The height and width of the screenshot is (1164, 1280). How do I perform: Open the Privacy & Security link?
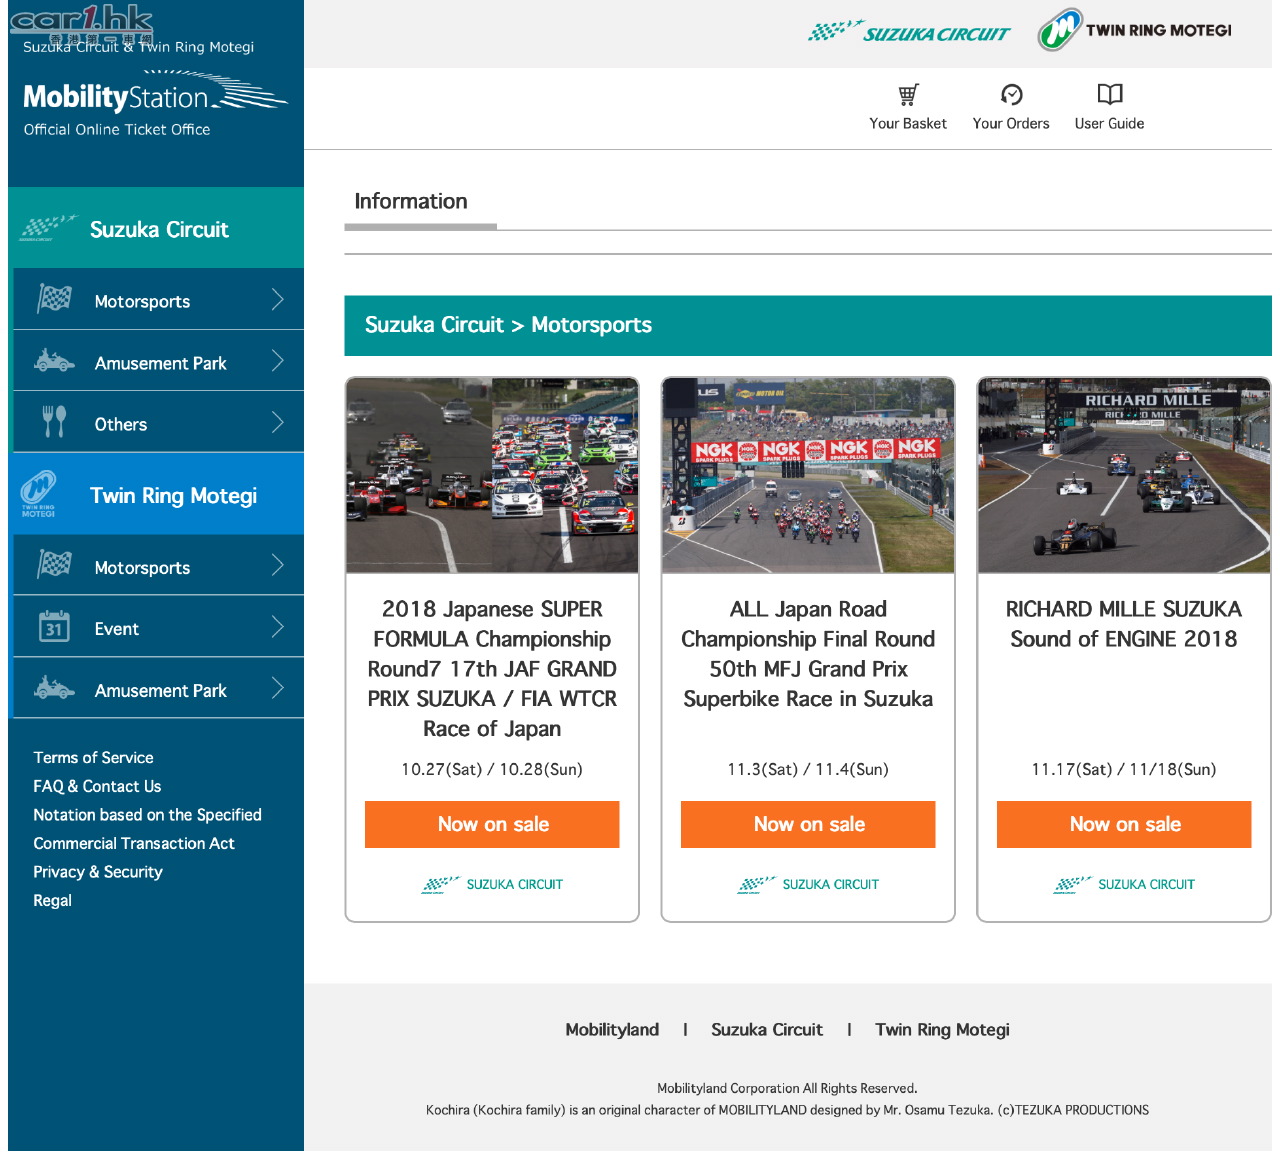[98, 872]
